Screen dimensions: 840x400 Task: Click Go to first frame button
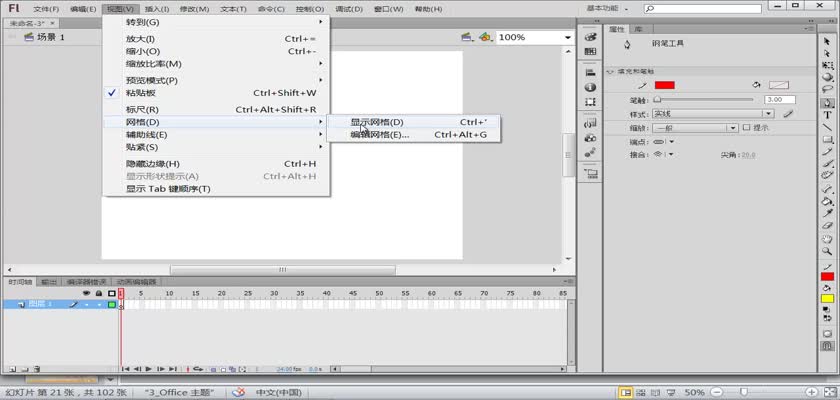pyautogui.click(x=125, y=369)
